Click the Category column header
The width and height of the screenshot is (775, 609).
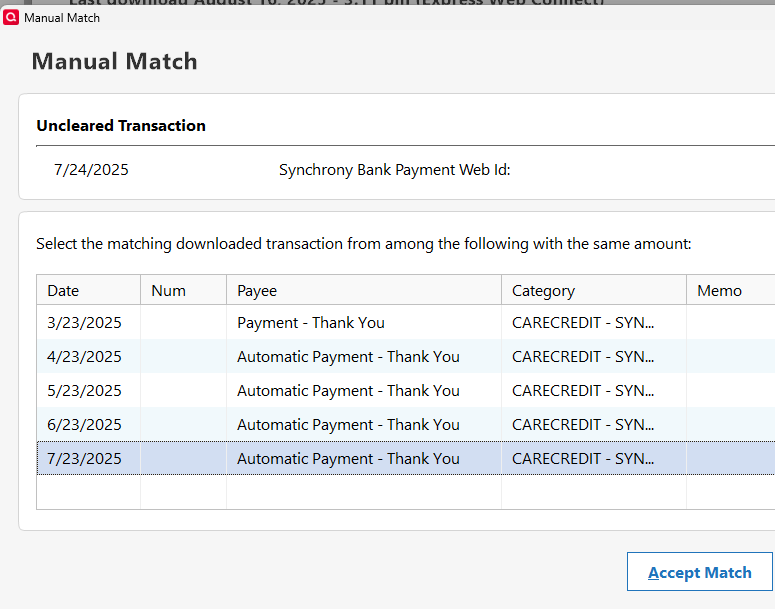pos(543,290)
